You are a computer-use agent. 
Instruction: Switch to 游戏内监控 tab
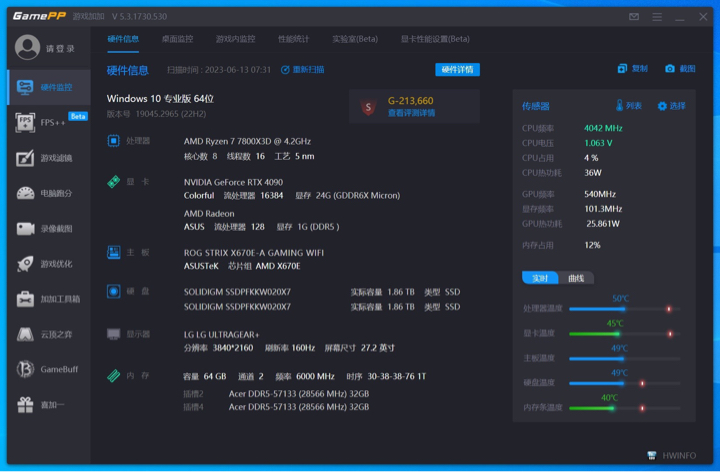coord(236,39)
